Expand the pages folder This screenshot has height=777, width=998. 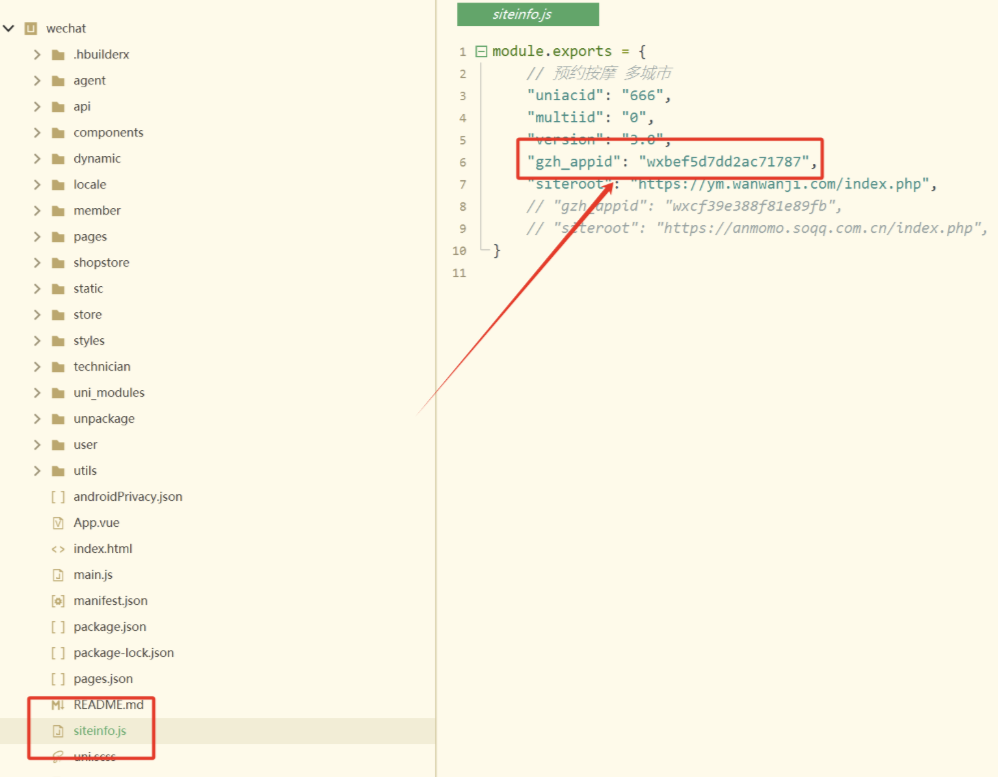click(37, 237)
